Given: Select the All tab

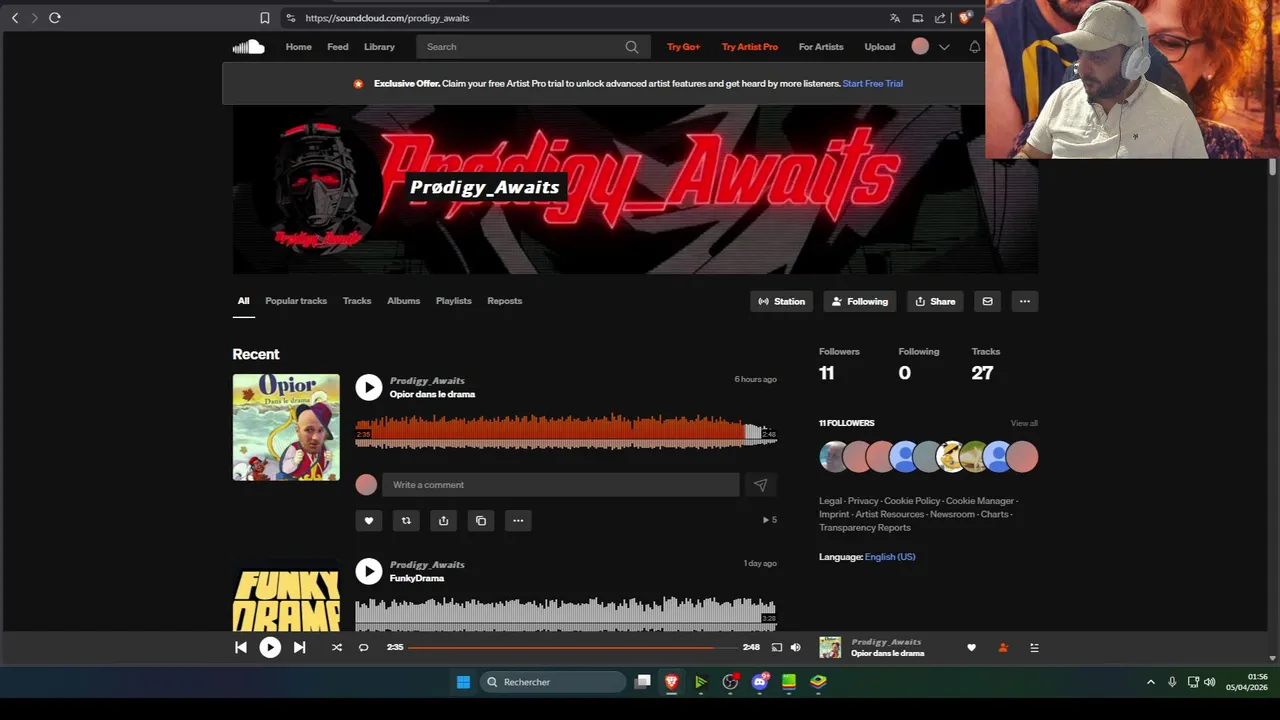Looking at the screenshot, I should click(243, 301).
